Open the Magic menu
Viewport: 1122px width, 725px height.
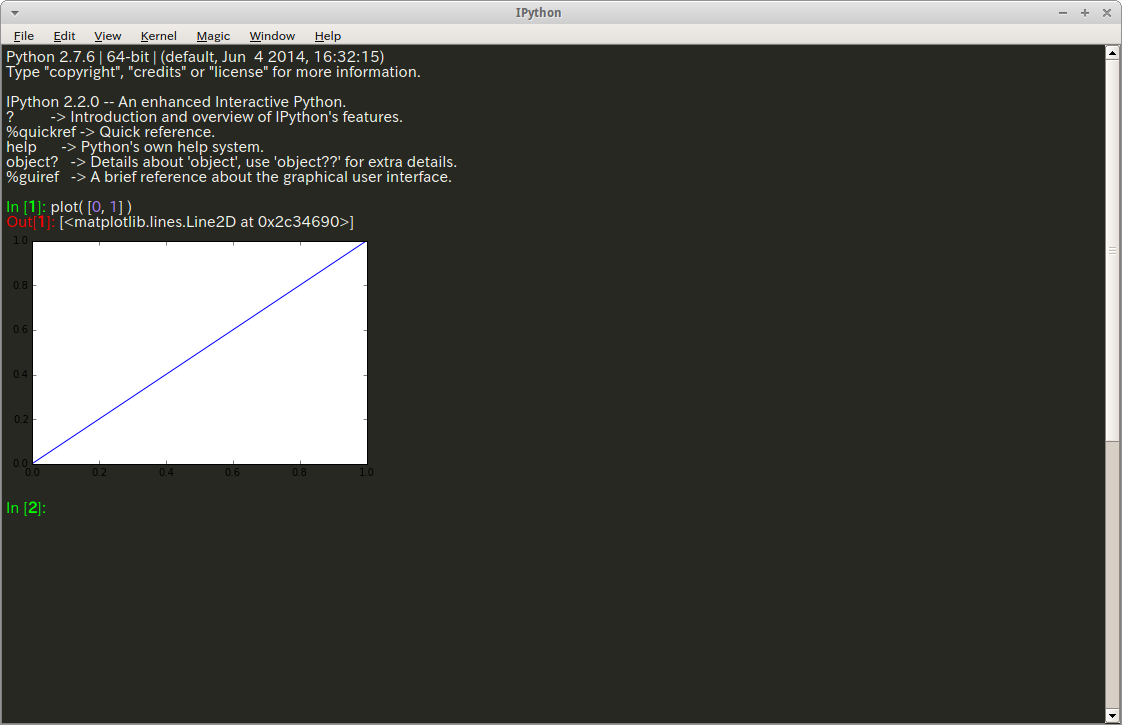click(213, 36)
